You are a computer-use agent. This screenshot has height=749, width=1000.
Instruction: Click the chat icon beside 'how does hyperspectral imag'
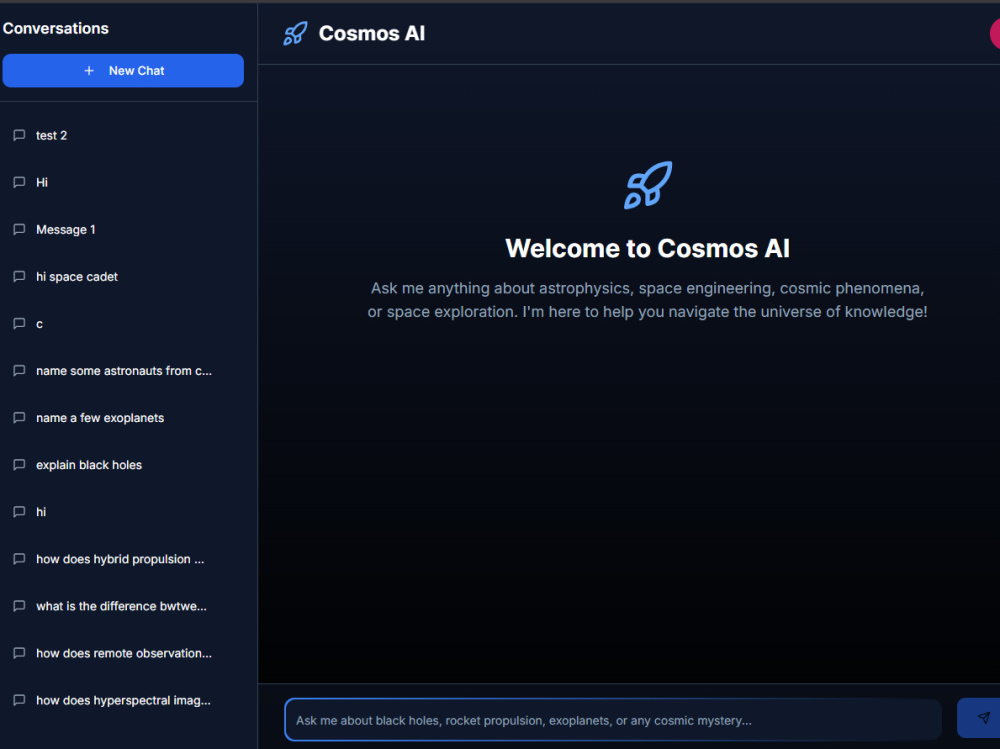pyautogui.click(x=19, y=701)
